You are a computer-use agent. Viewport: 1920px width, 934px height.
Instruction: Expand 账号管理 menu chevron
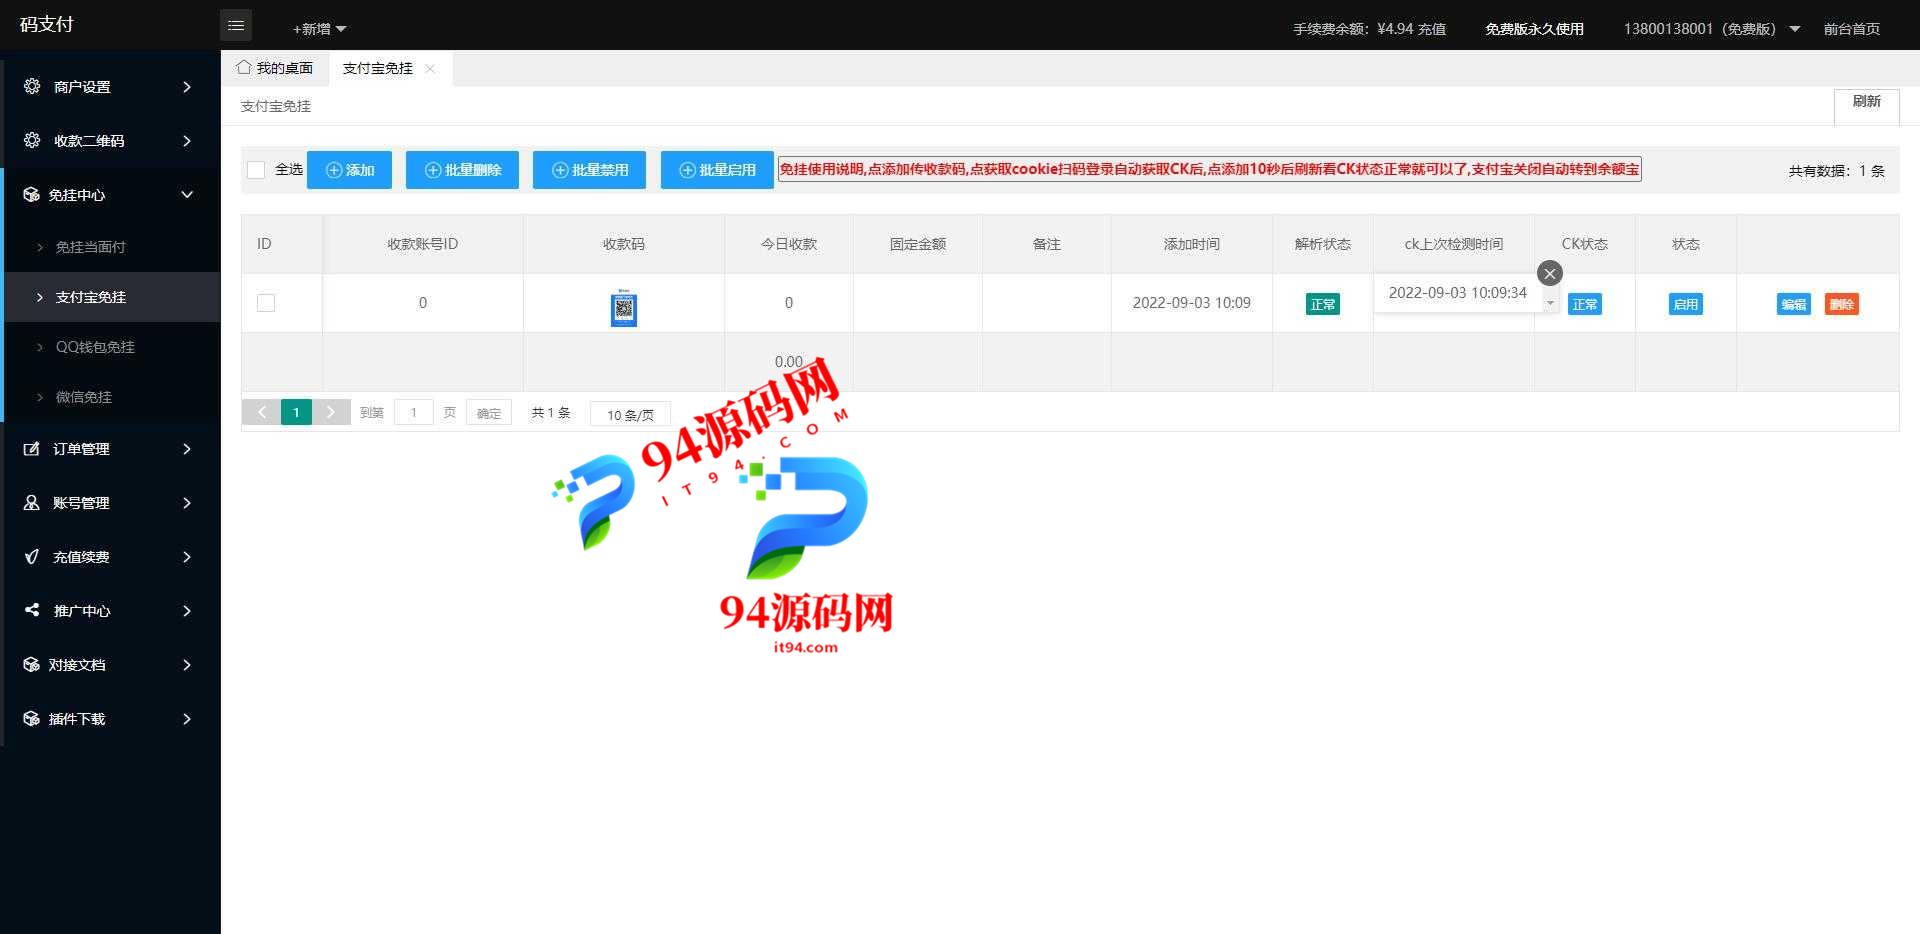[x=187, y=503]
